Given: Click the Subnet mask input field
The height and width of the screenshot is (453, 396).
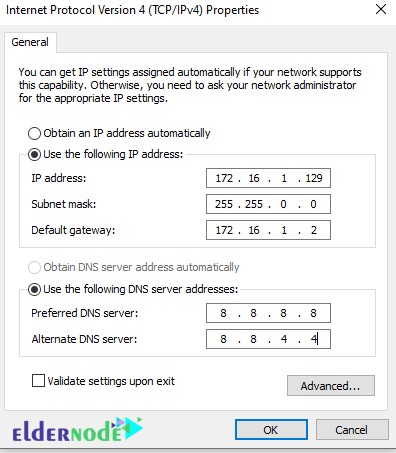Looking at the screenshot, I should click(268, 204).
